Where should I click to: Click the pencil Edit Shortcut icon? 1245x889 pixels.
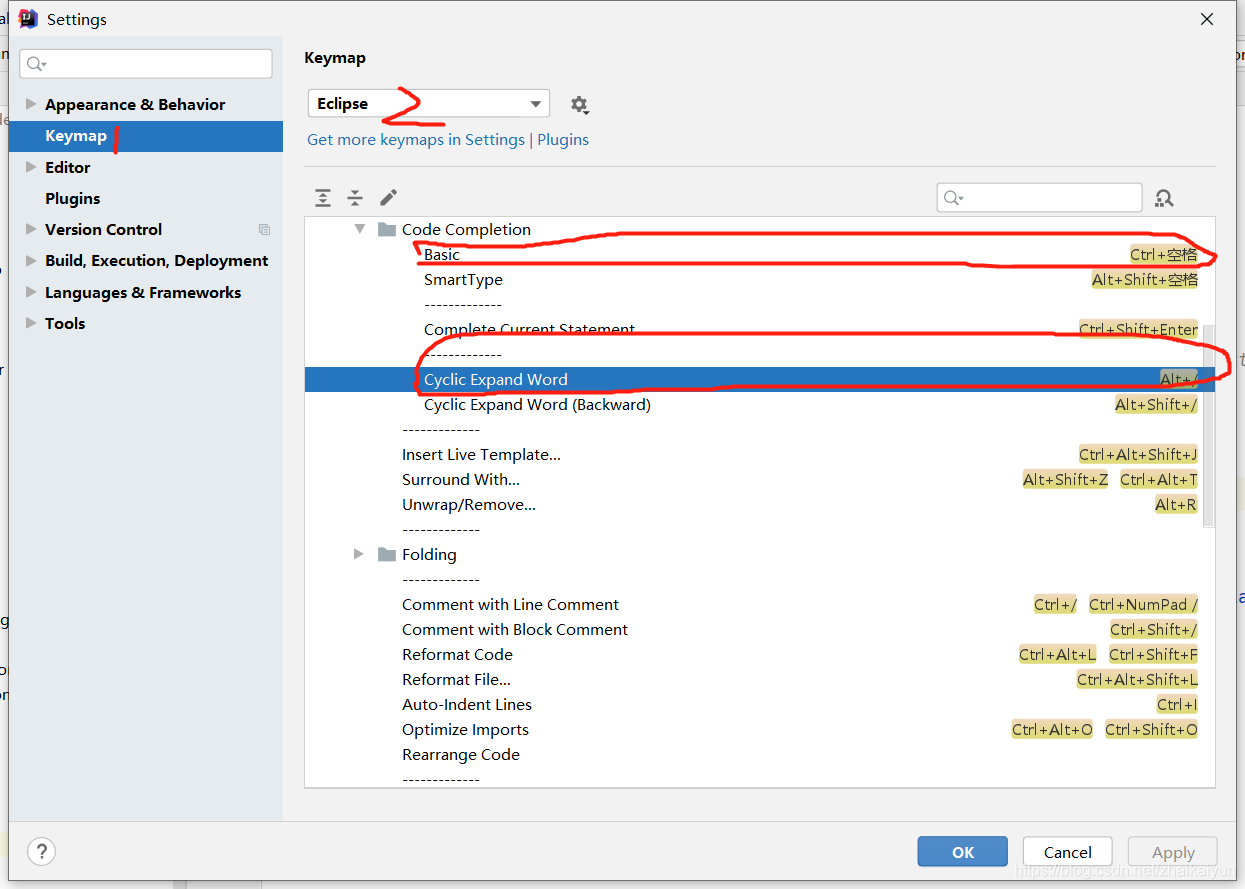388,198
